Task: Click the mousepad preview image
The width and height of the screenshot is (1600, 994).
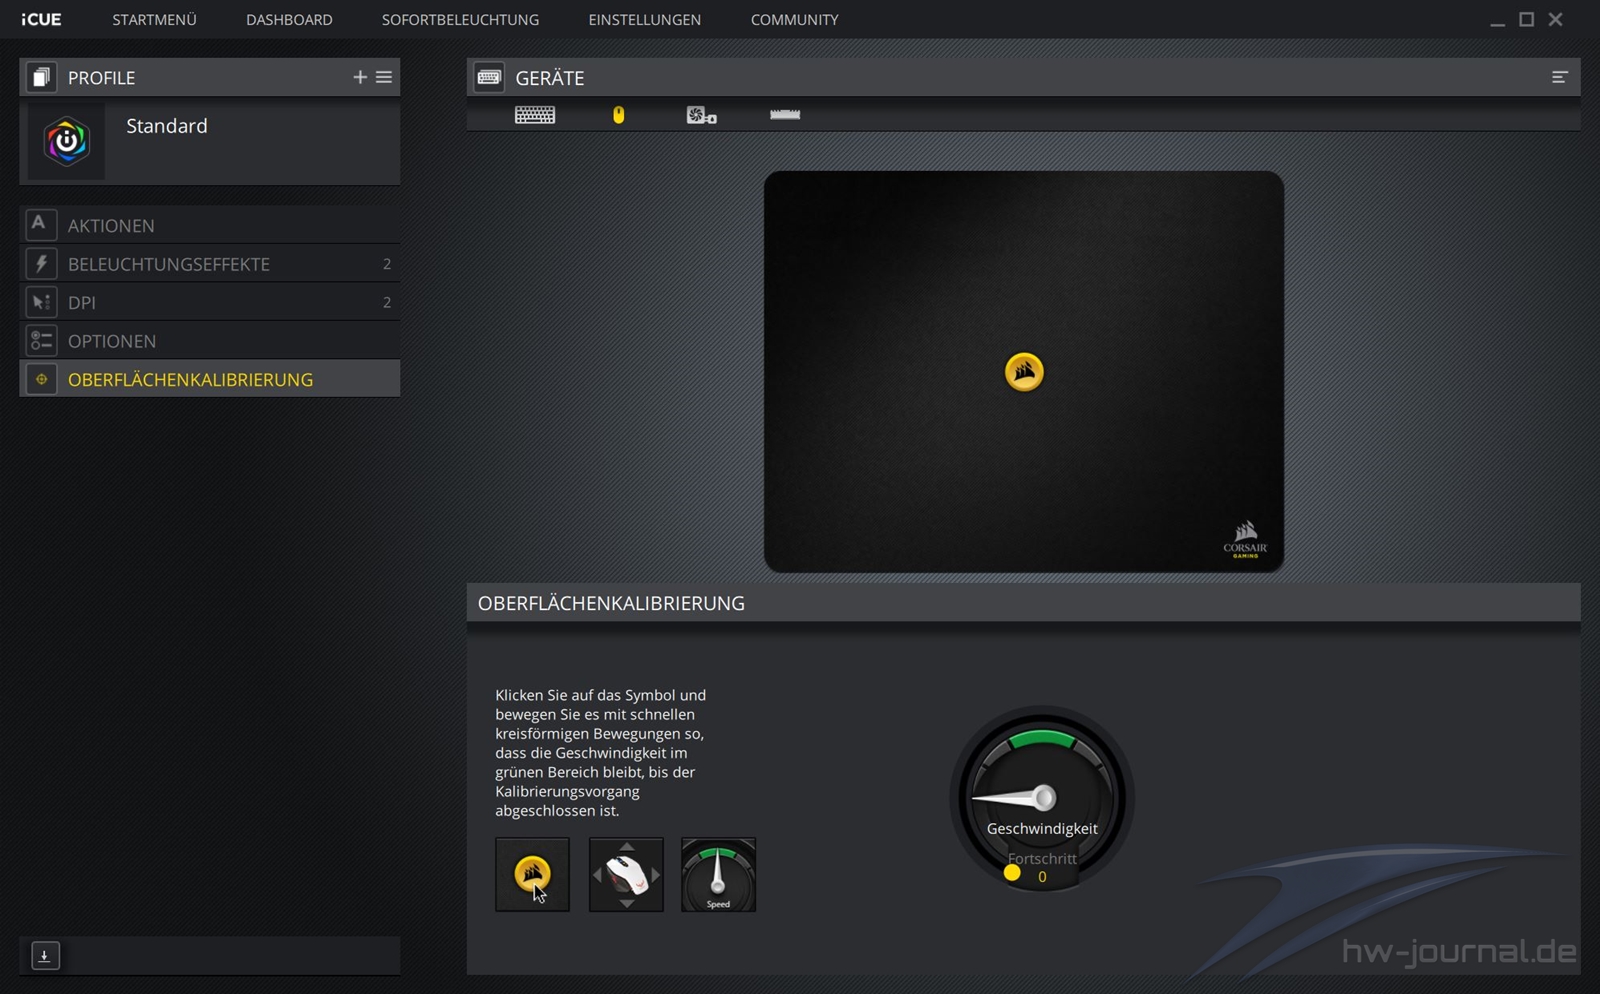Action: pyautogui.click(x=1024, y=372)
